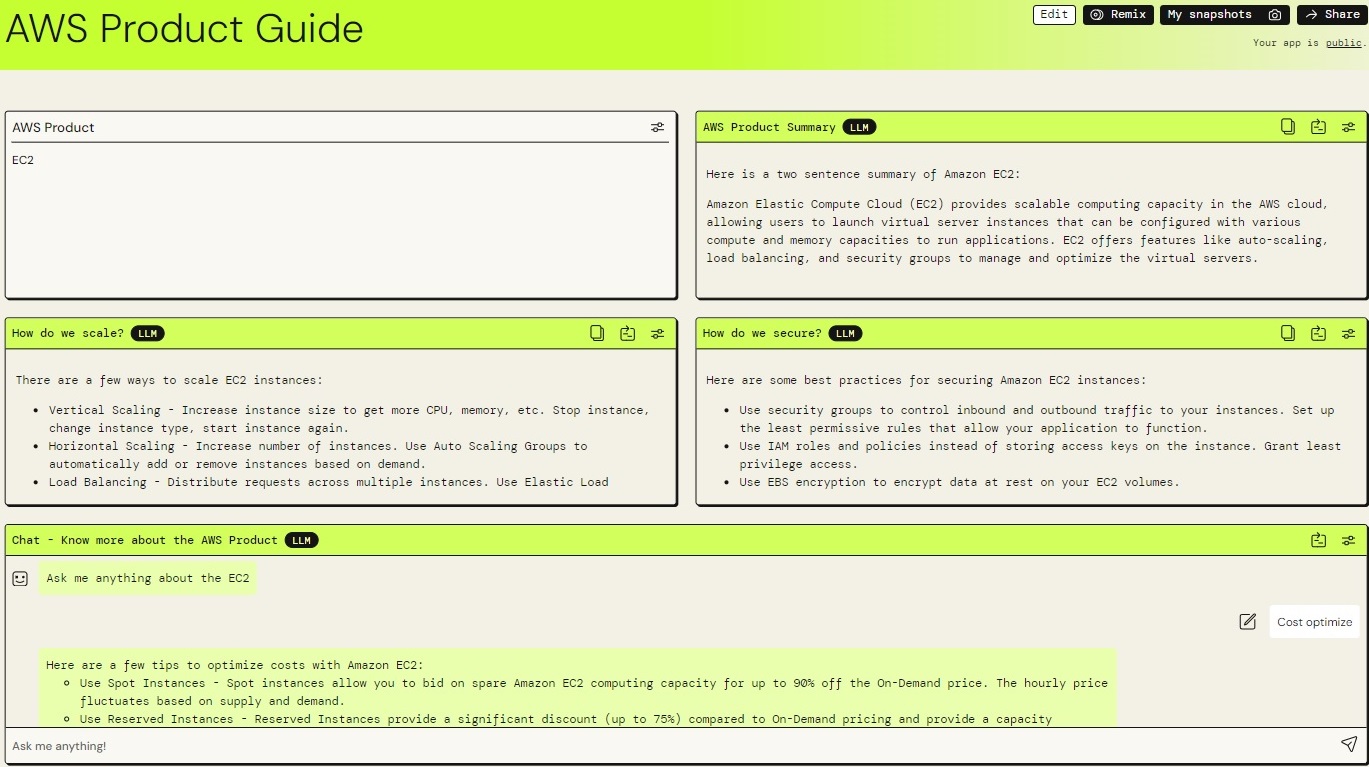Viewport: 1369px width, 767px height.
Task: Click the Remix button
Action: [1118, 15]
